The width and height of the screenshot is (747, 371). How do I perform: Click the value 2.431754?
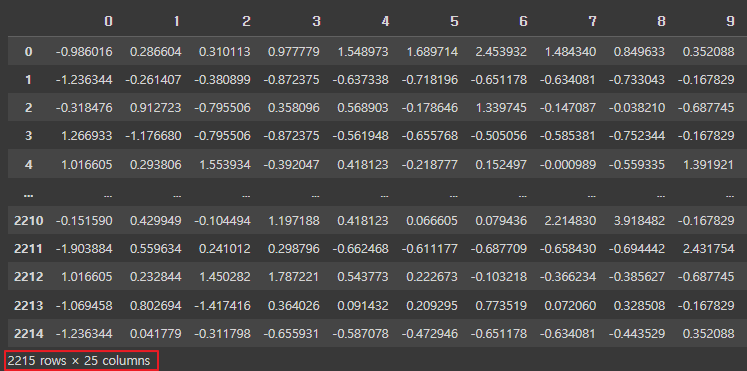pos(708,249)
